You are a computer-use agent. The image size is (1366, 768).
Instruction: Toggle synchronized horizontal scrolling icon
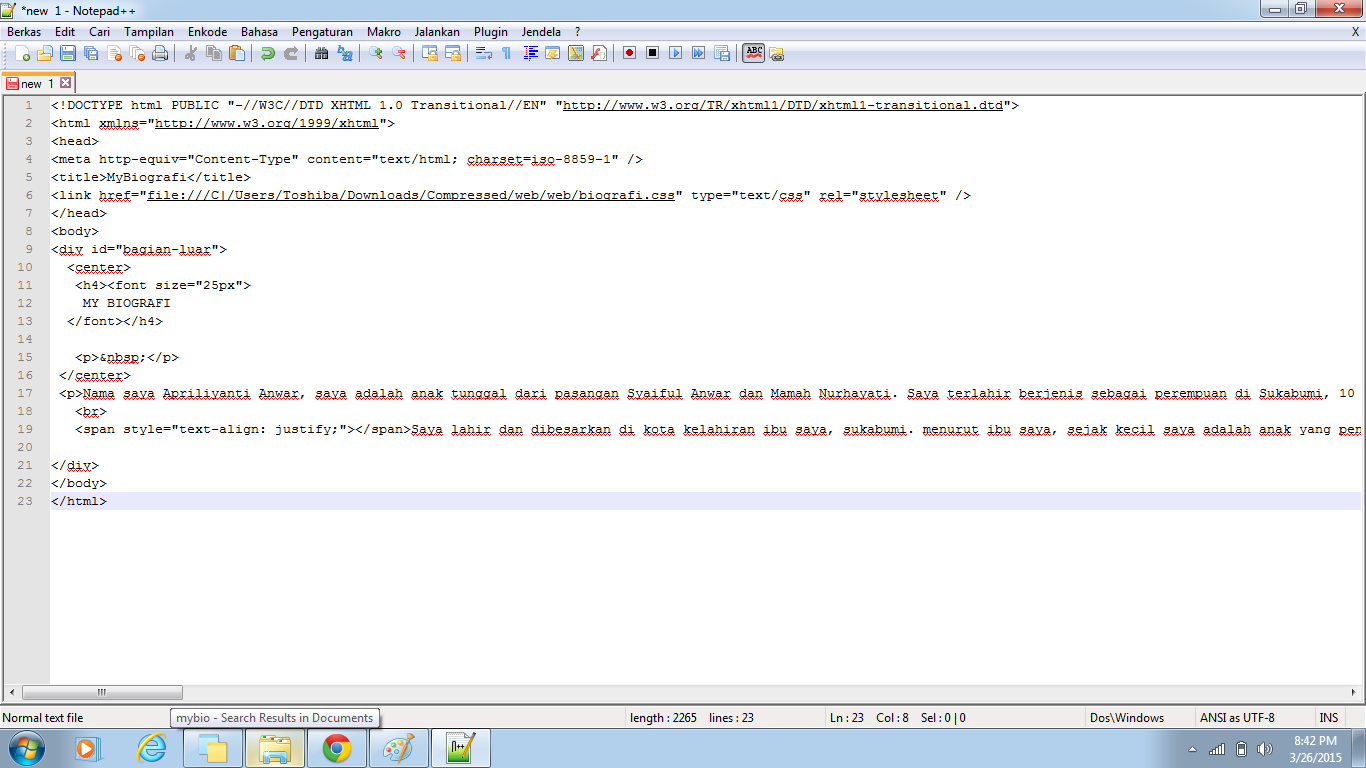click(x=453, y=53)
